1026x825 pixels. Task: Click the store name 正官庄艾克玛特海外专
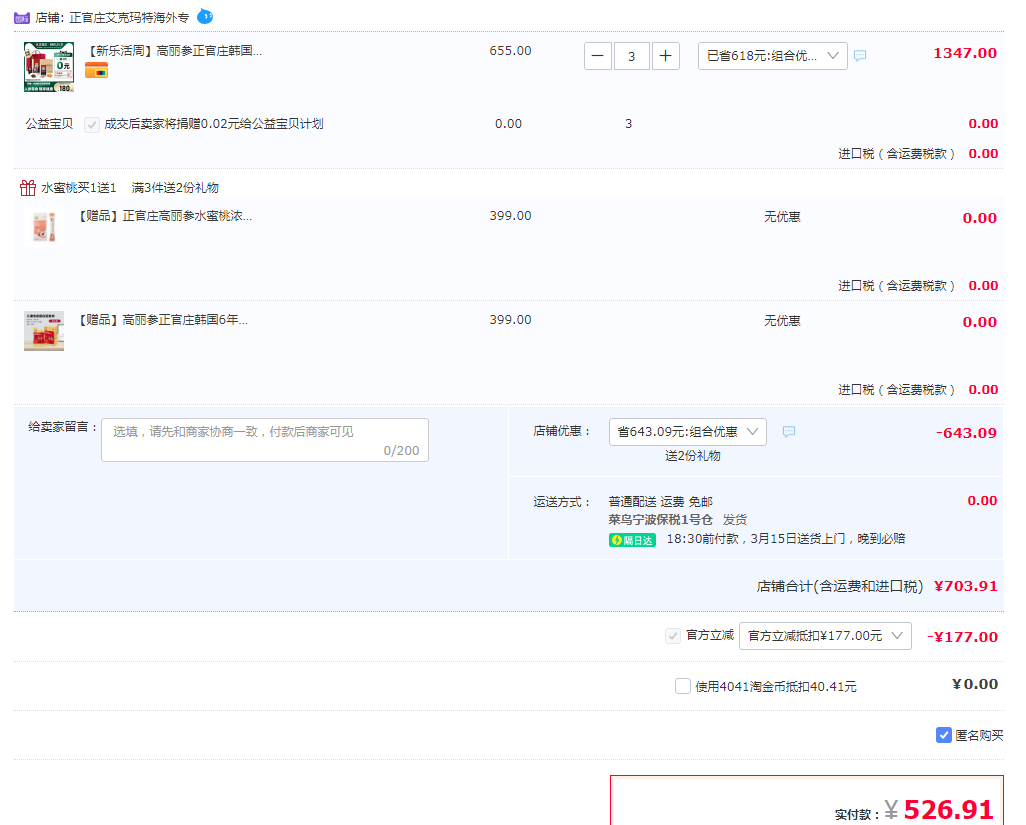[129, 18]
